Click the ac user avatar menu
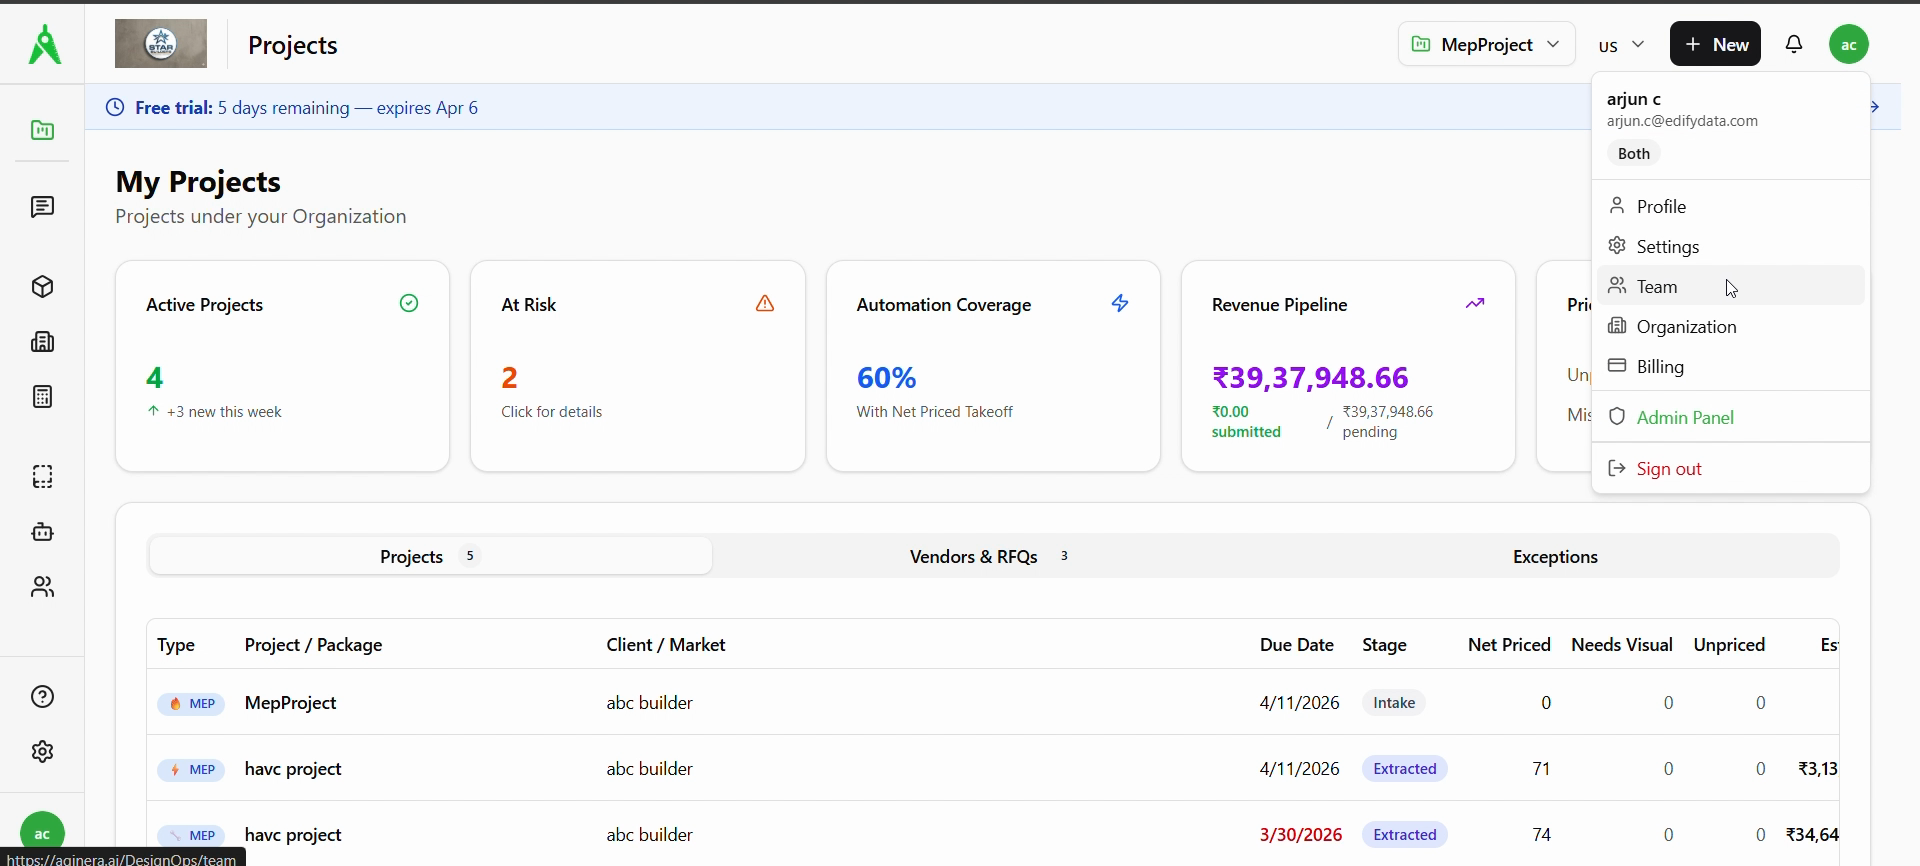Image resolution: width=1920 pixels, height=866 pixels. [x=1849, y=44]
